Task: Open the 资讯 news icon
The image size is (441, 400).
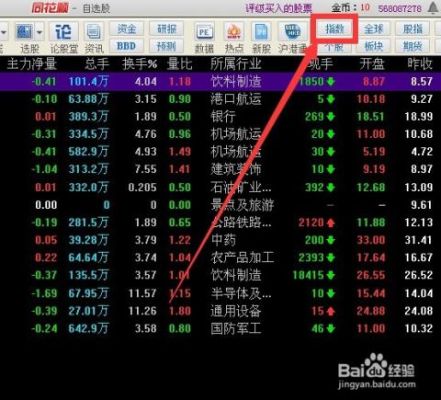Action: pos(94,32)
